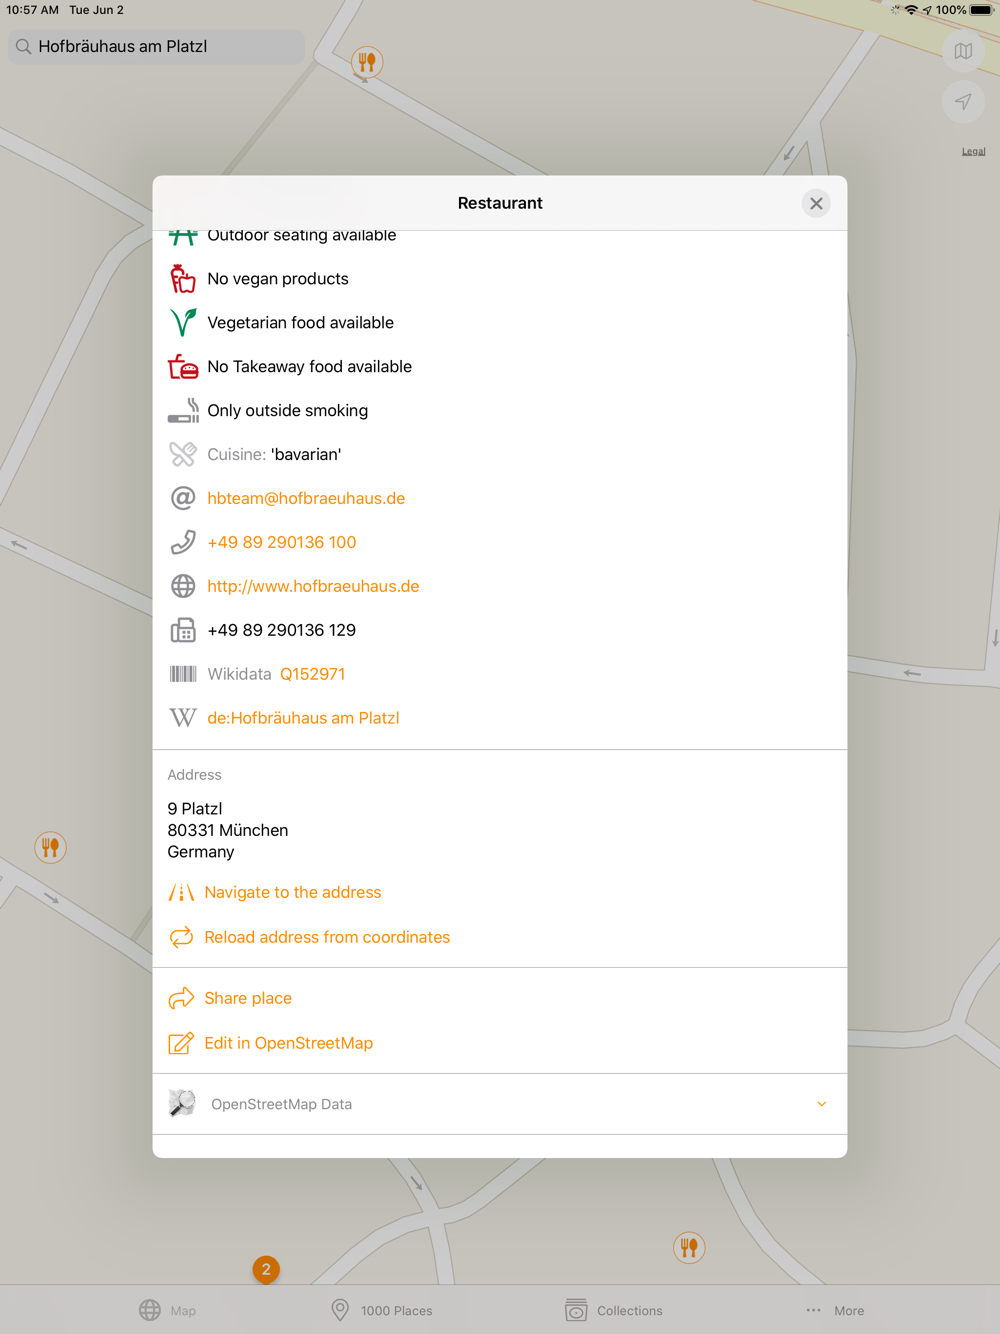The height and width of the screenshot is (1334, 1000).
Task: Switch to the Collections tab
Action: coord(613,1310)
